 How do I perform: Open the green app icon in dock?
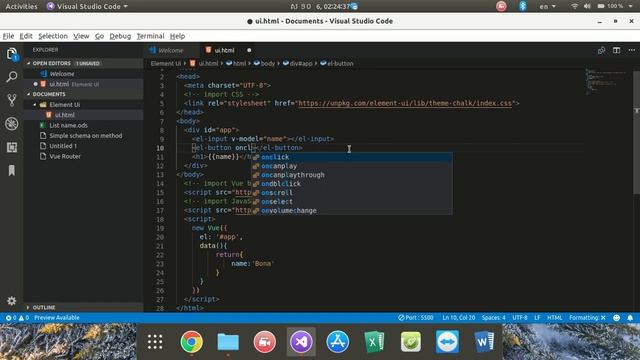(411, 342)
